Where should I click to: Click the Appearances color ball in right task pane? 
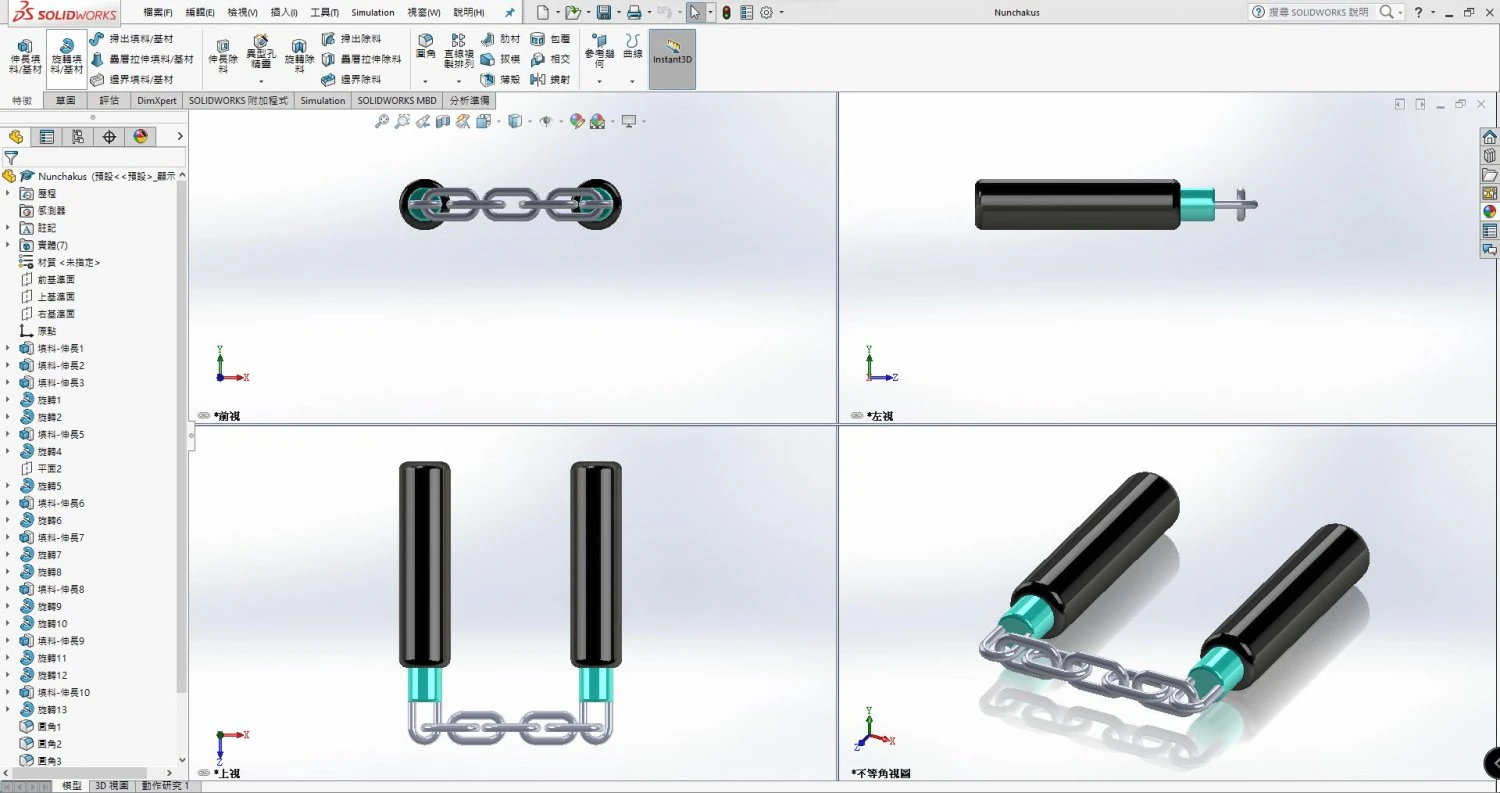(x=1489, y=212)
